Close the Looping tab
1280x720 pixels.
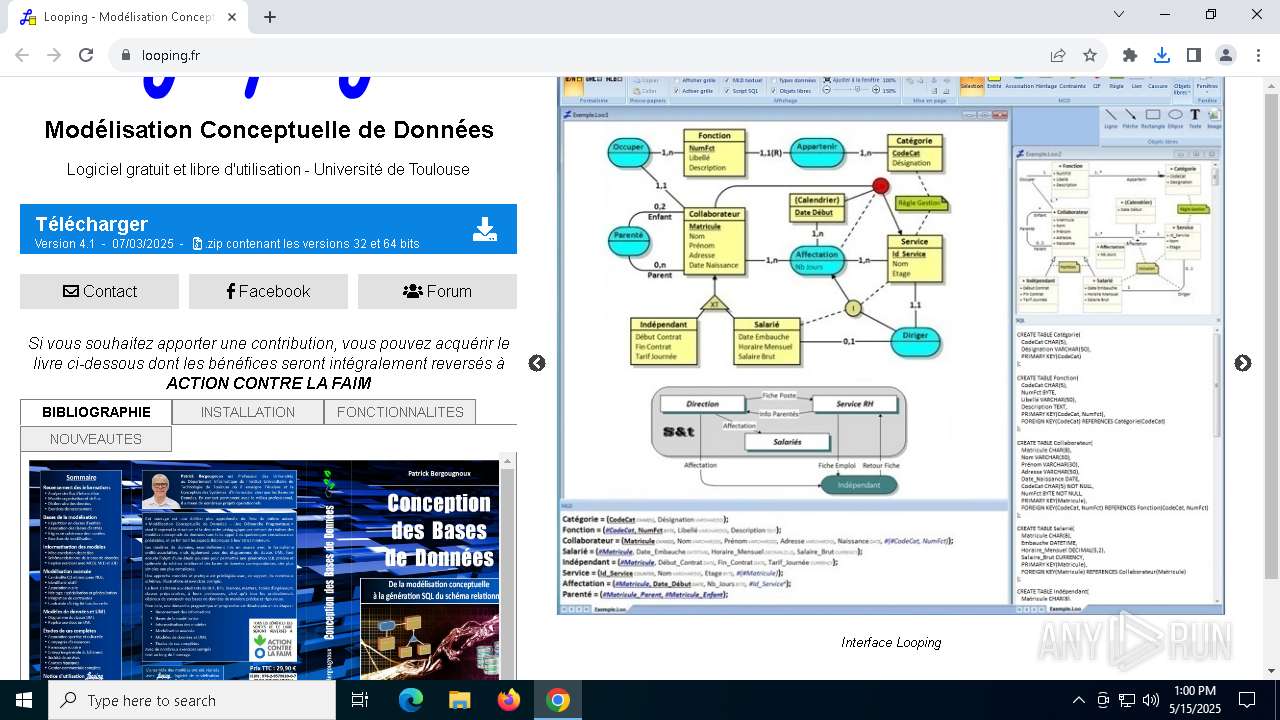(232, 17)
